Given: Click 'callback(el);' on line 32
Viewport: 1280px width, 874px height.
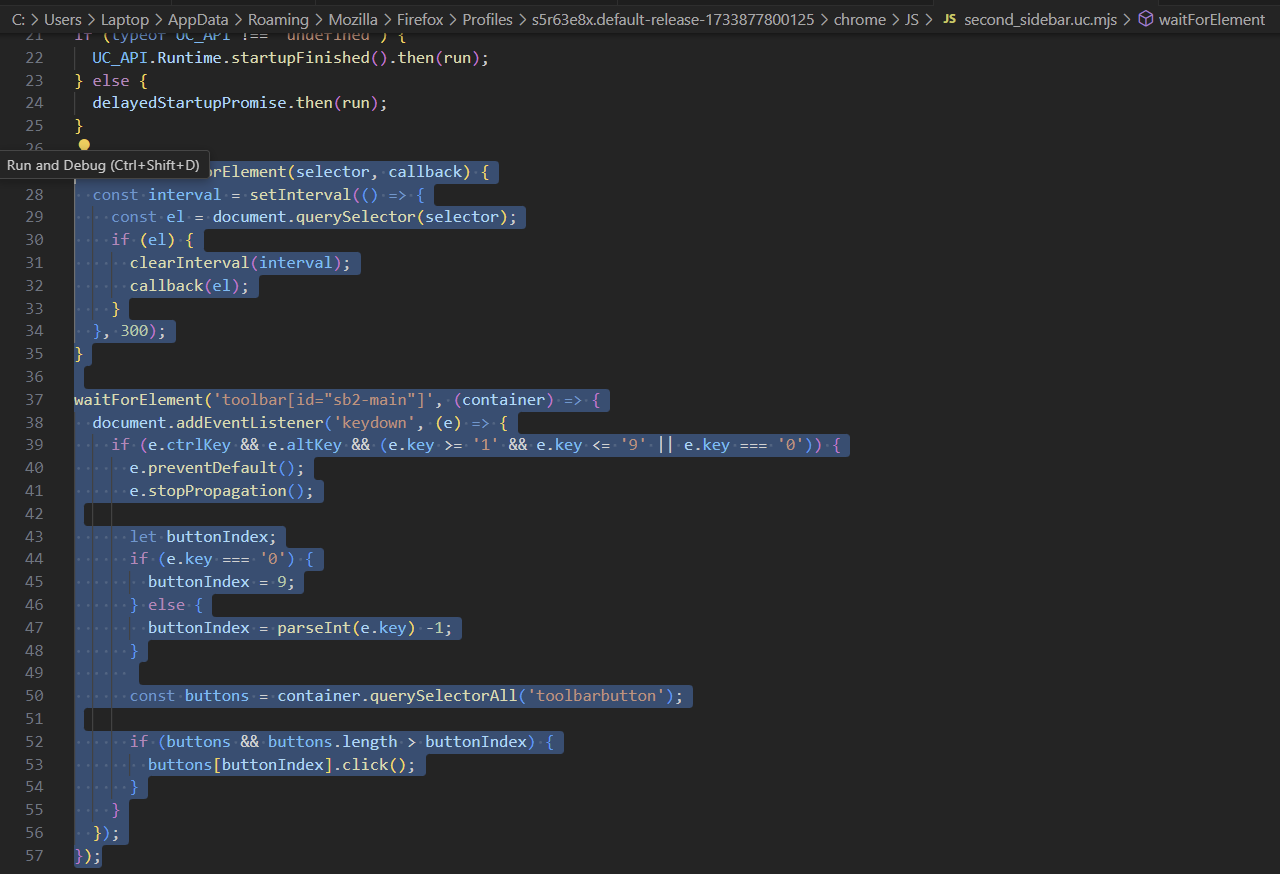Looking at the screenshot, I should tap(190, 286).
